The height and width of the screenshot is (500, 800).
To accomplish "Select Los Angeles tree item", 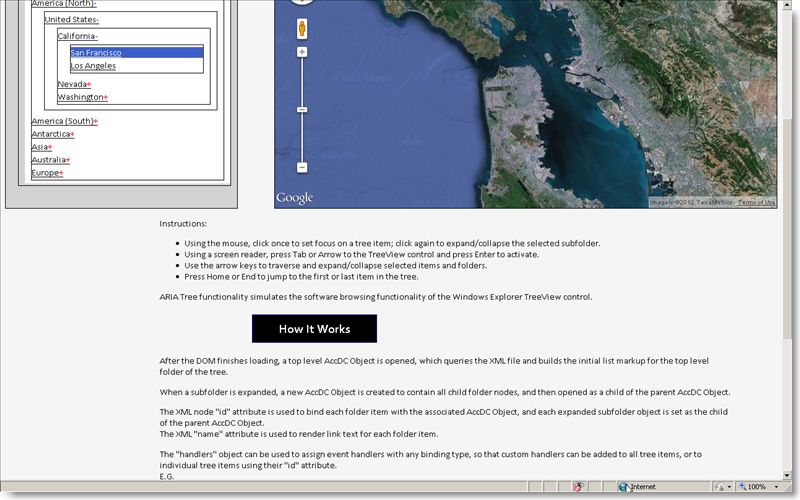I will coord(93,66).
